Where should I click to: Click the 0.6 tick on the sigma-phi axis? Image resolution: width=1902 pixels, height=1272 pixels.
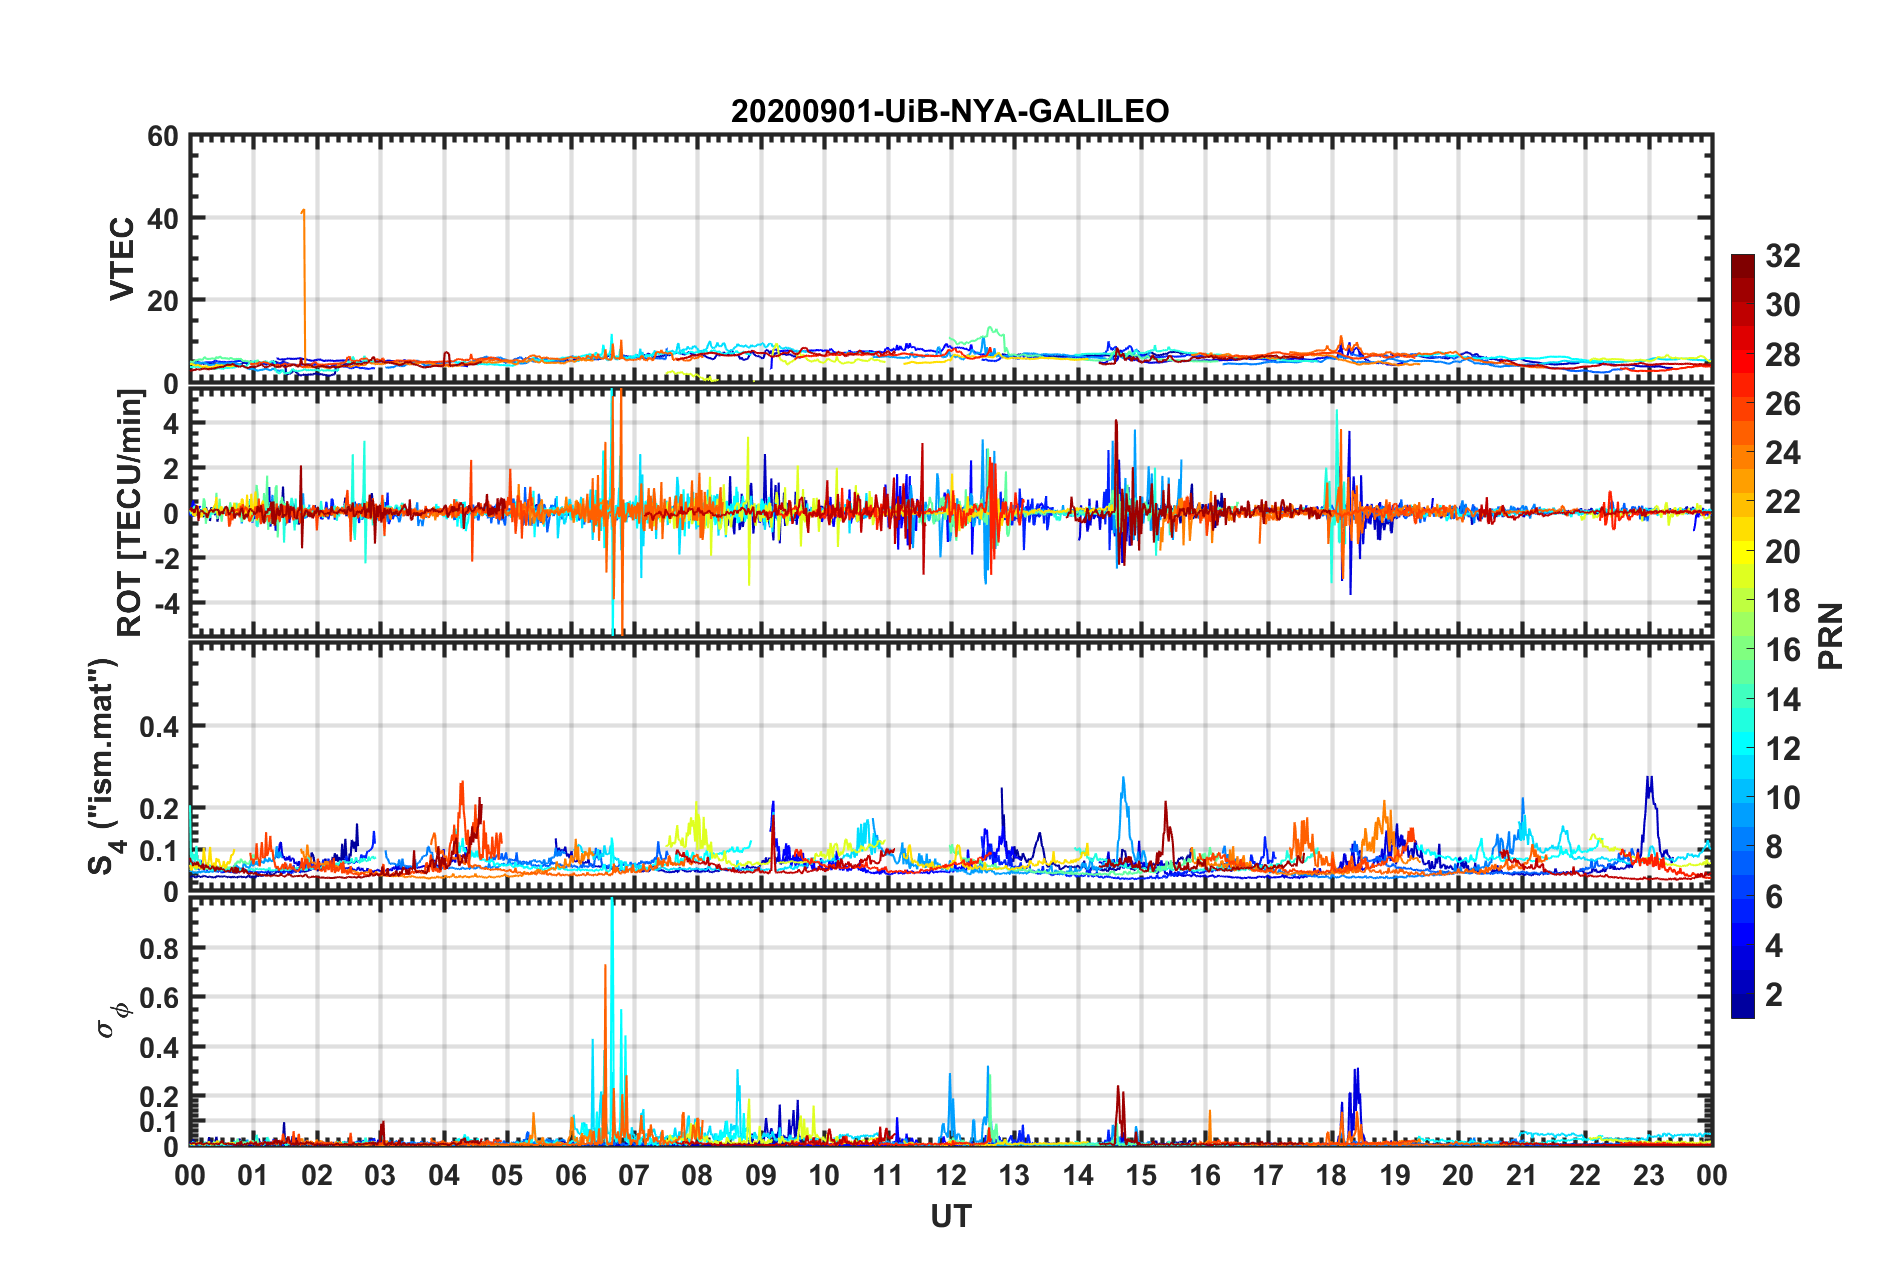click(x=159, y=998)
